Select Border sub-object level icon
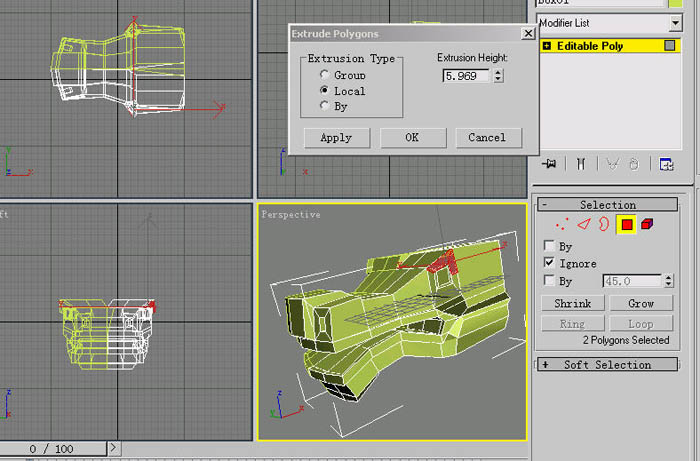Image resolution: width=700 pixels, height=461 pixels. click(604, 224)
